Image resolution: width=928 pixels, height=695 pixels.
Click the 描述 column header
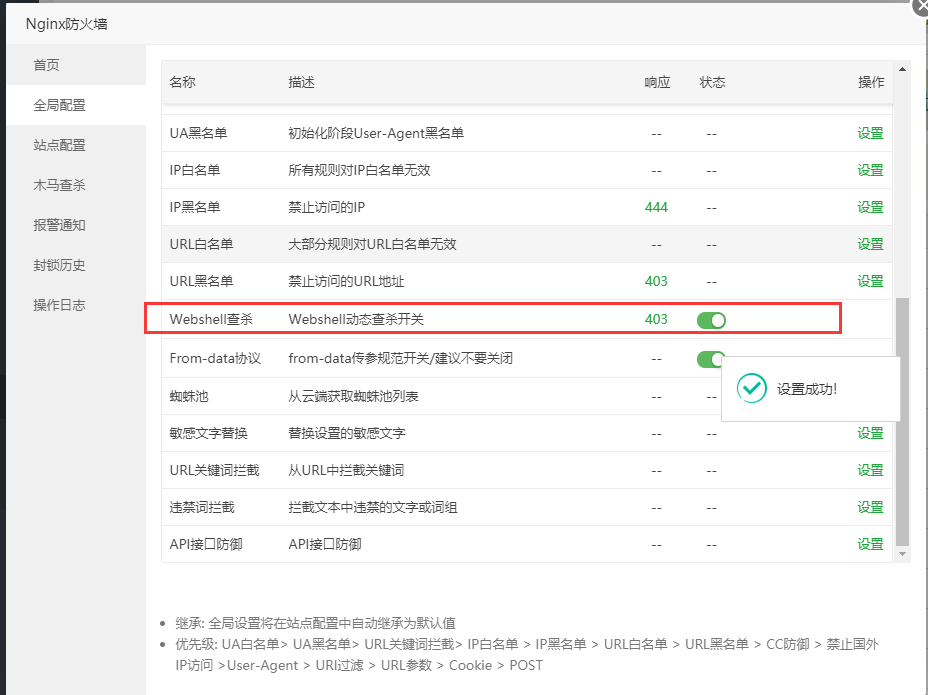click(301, 82)
